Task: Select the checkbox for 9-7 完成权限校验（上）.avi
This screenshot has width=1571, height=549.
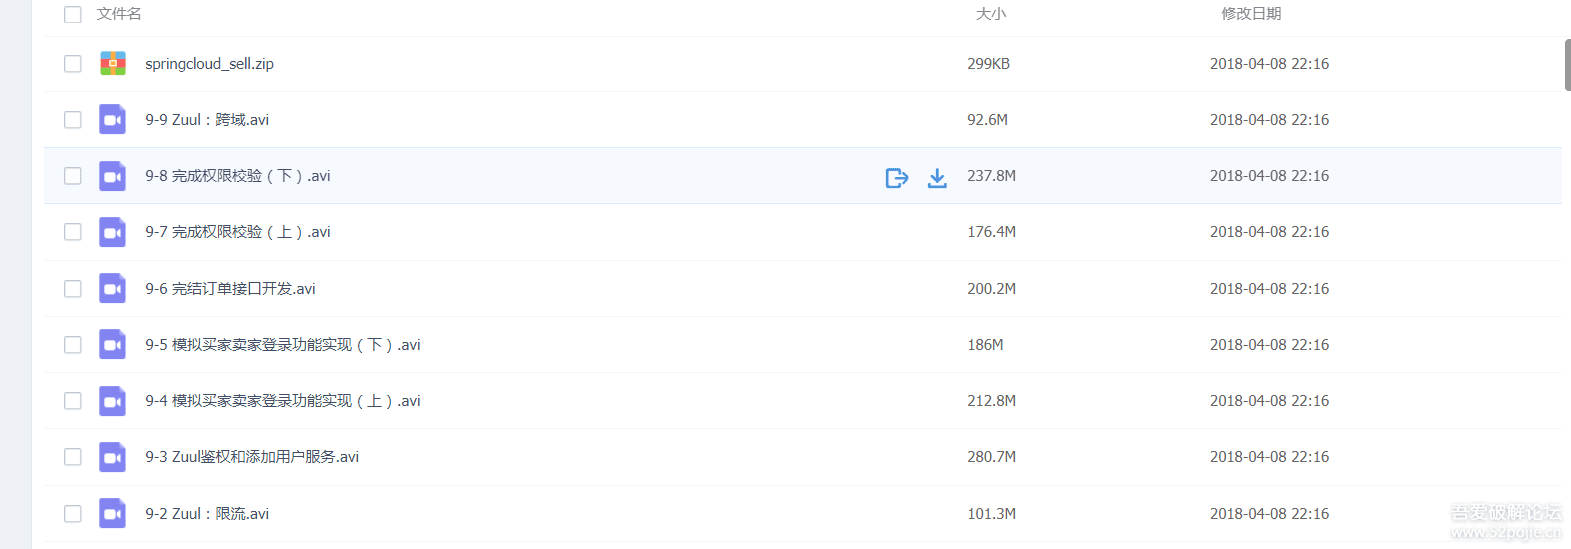Action: coord(73,231)
